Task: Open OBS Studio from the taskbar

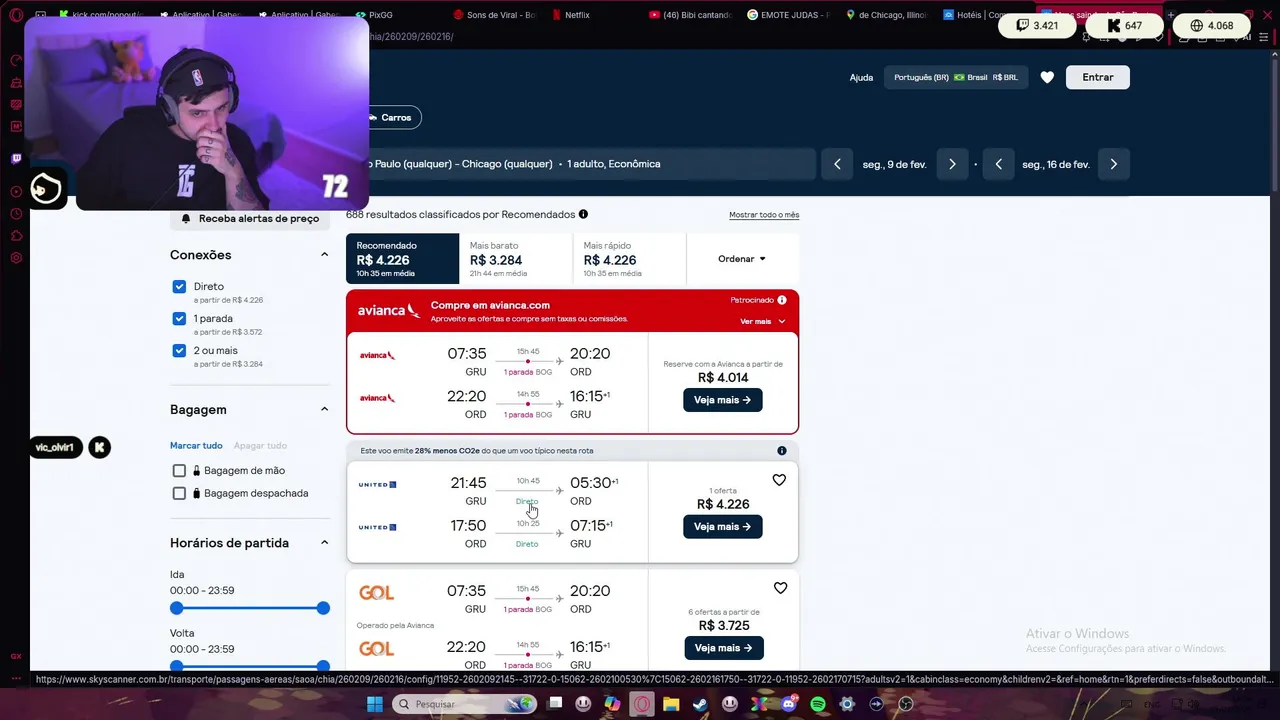Action: 906,704
